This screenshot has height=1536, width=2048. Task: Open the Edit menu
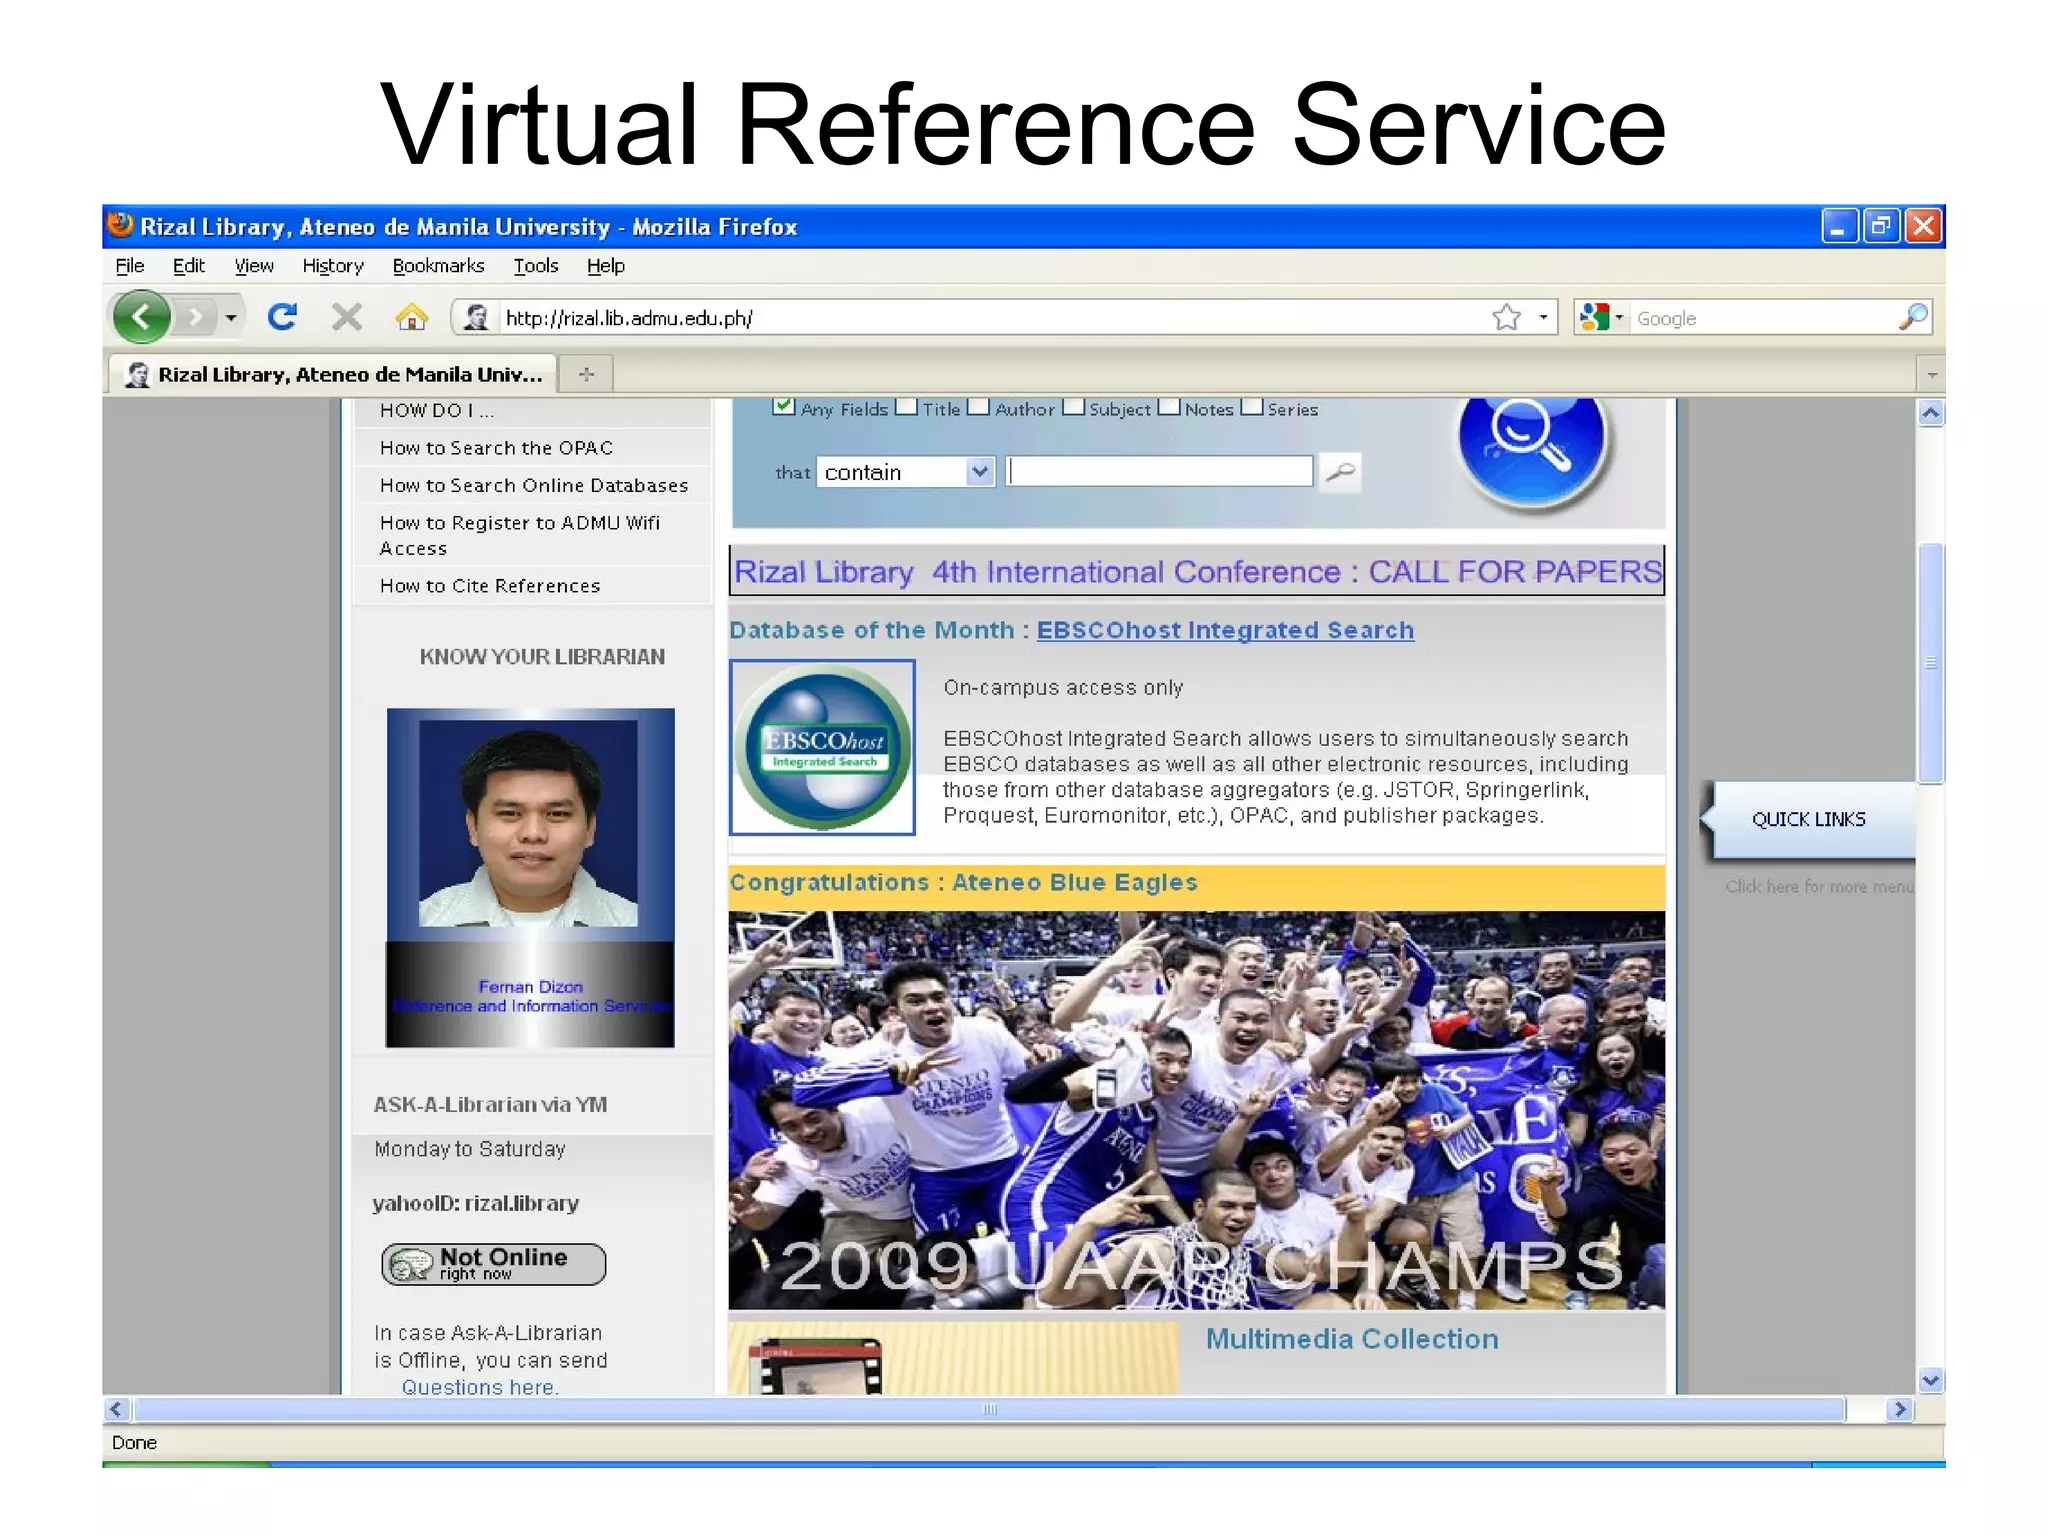point(189,266)
